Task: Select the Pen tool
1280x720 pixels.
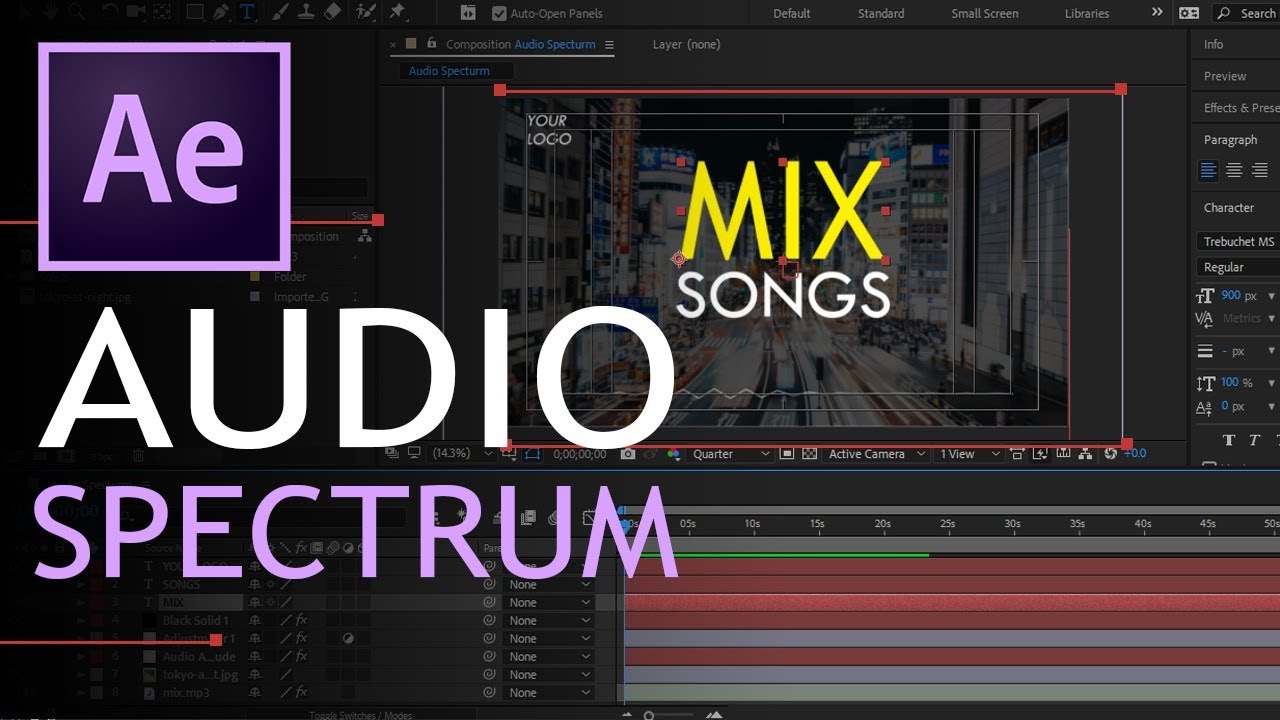Action: pyautogui.click(x=221, y=13)
